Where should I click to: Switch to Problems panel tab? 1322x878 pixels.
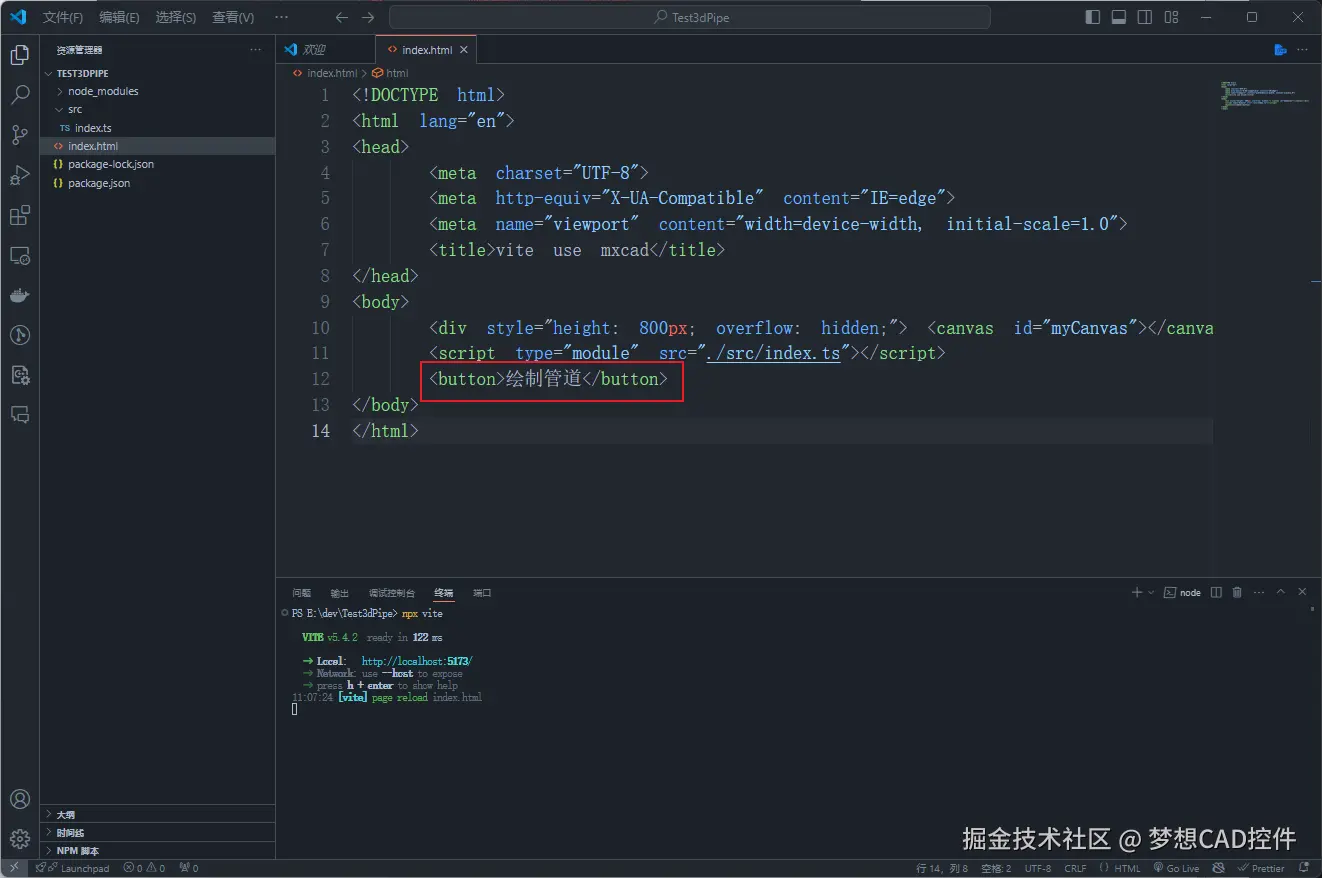(301, 592)
